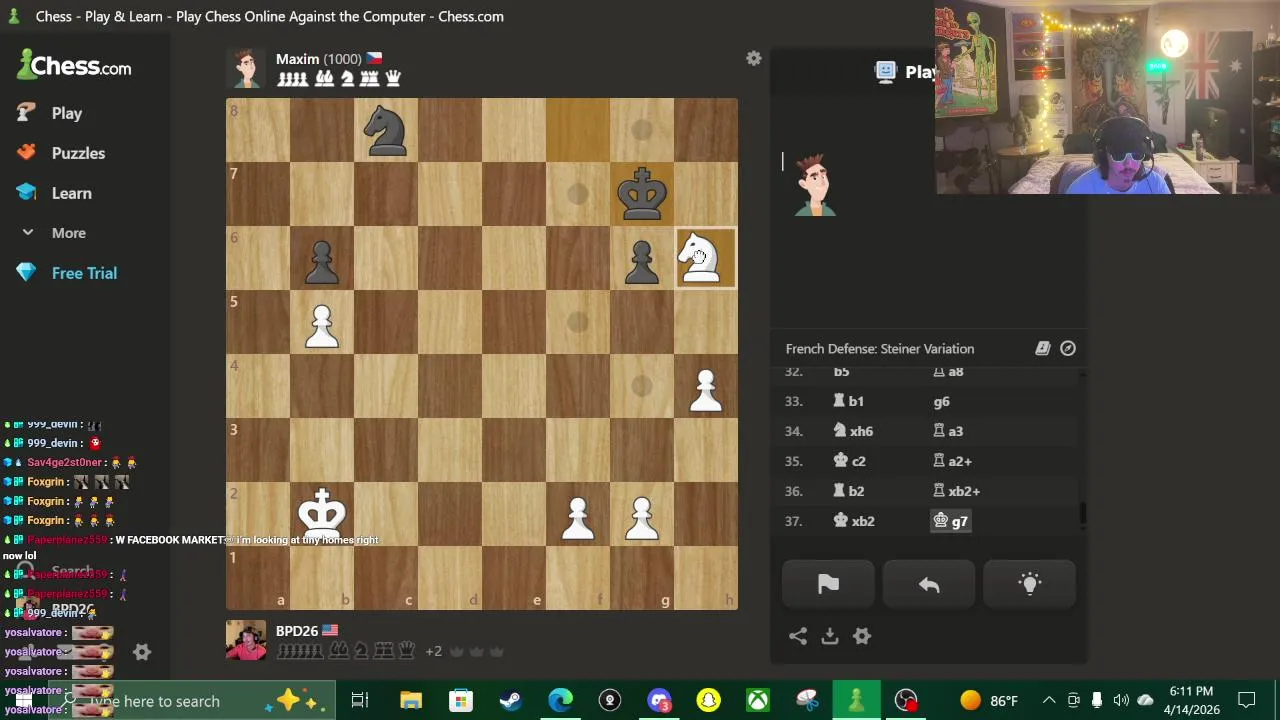
Task: Open settings gear below move list
Action: pyautogui.click(x=862, y=636)
